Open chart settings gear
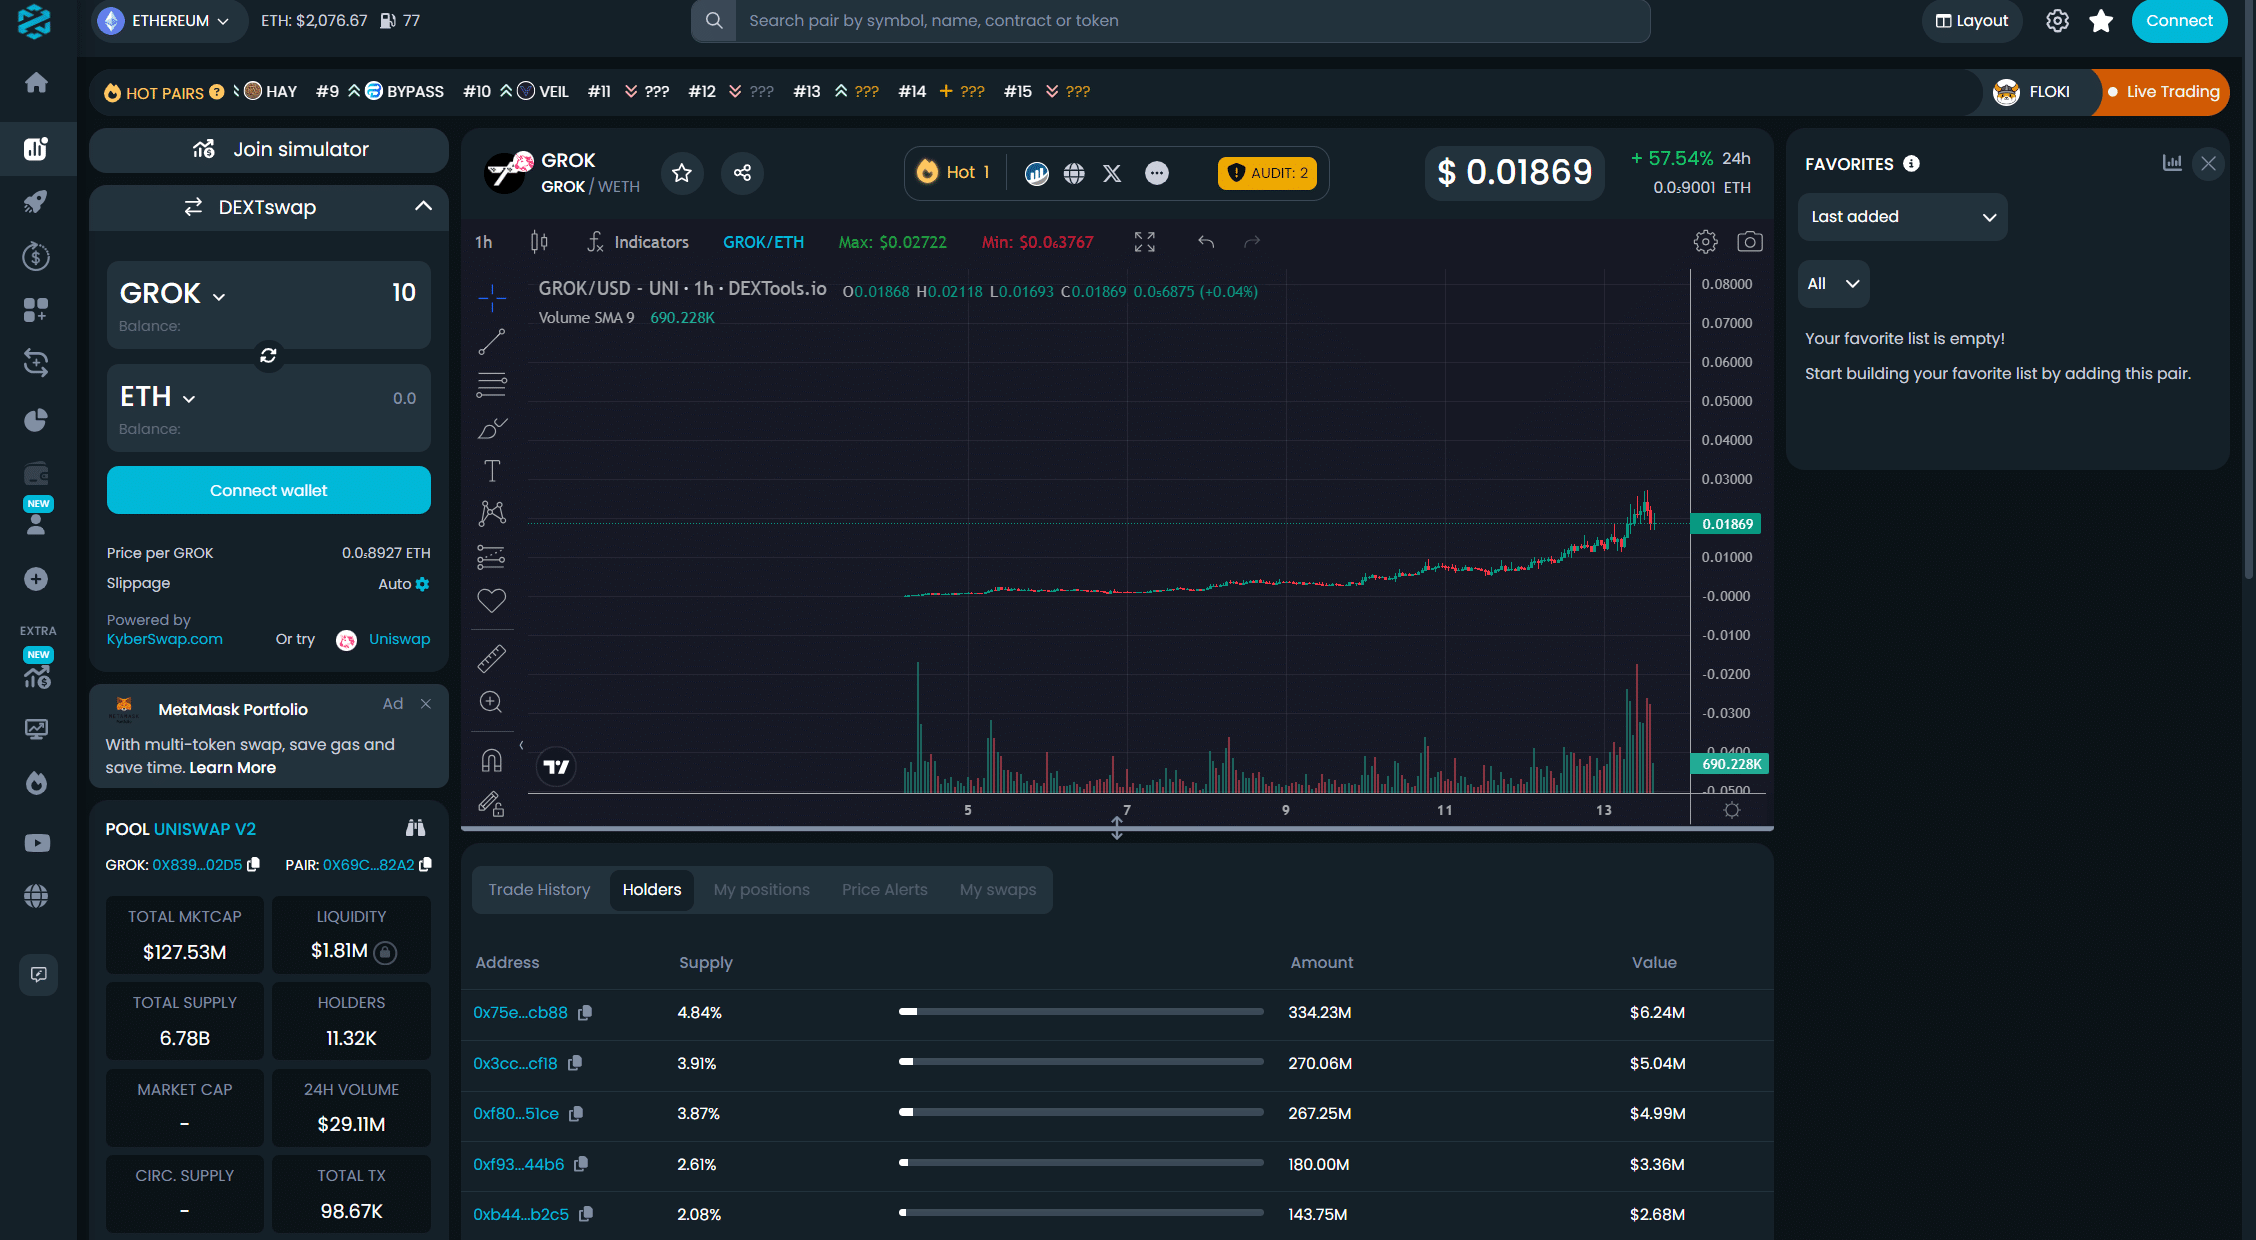Viewport: 2256px width, 1240px height. click(x=1706, y=242)
